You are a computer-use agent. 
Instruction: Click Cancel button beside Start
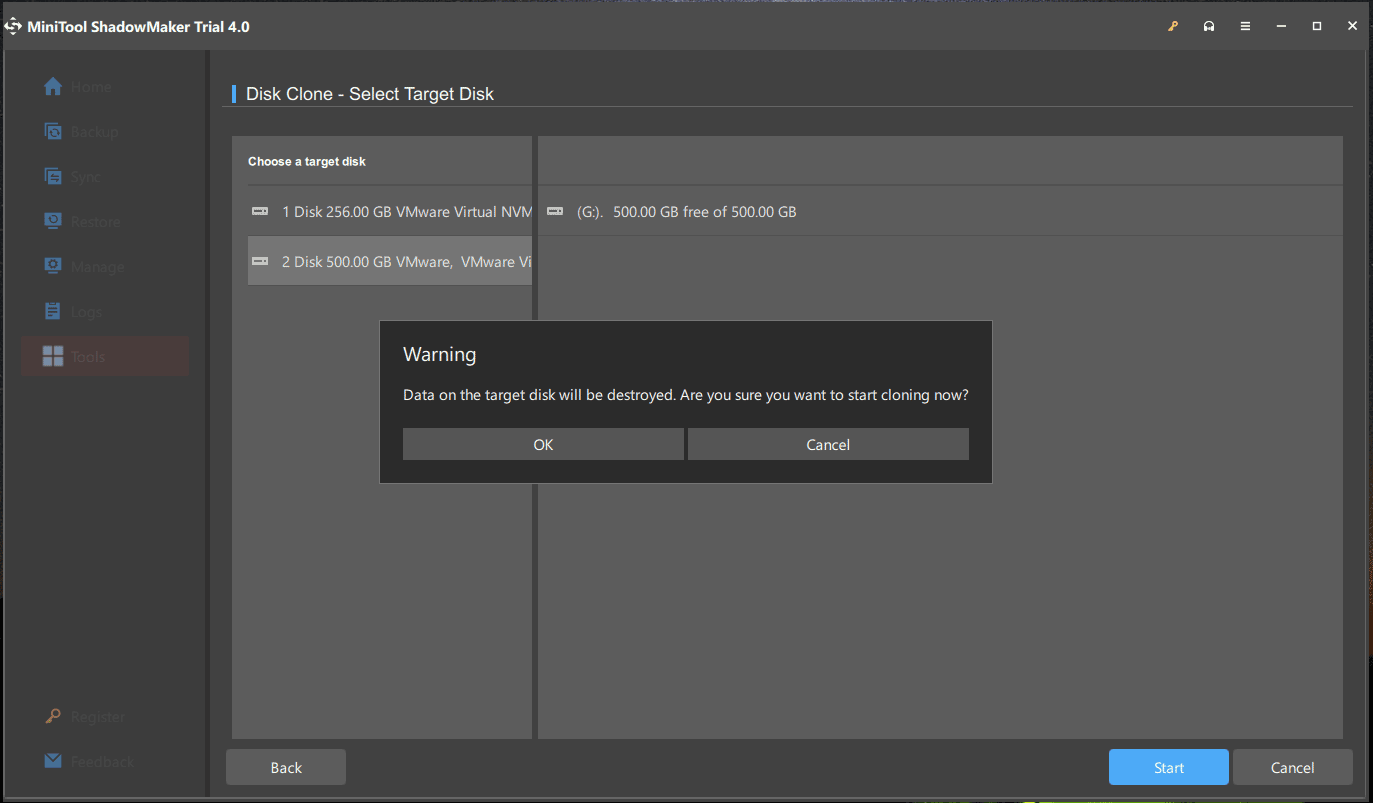(1292, 768)
